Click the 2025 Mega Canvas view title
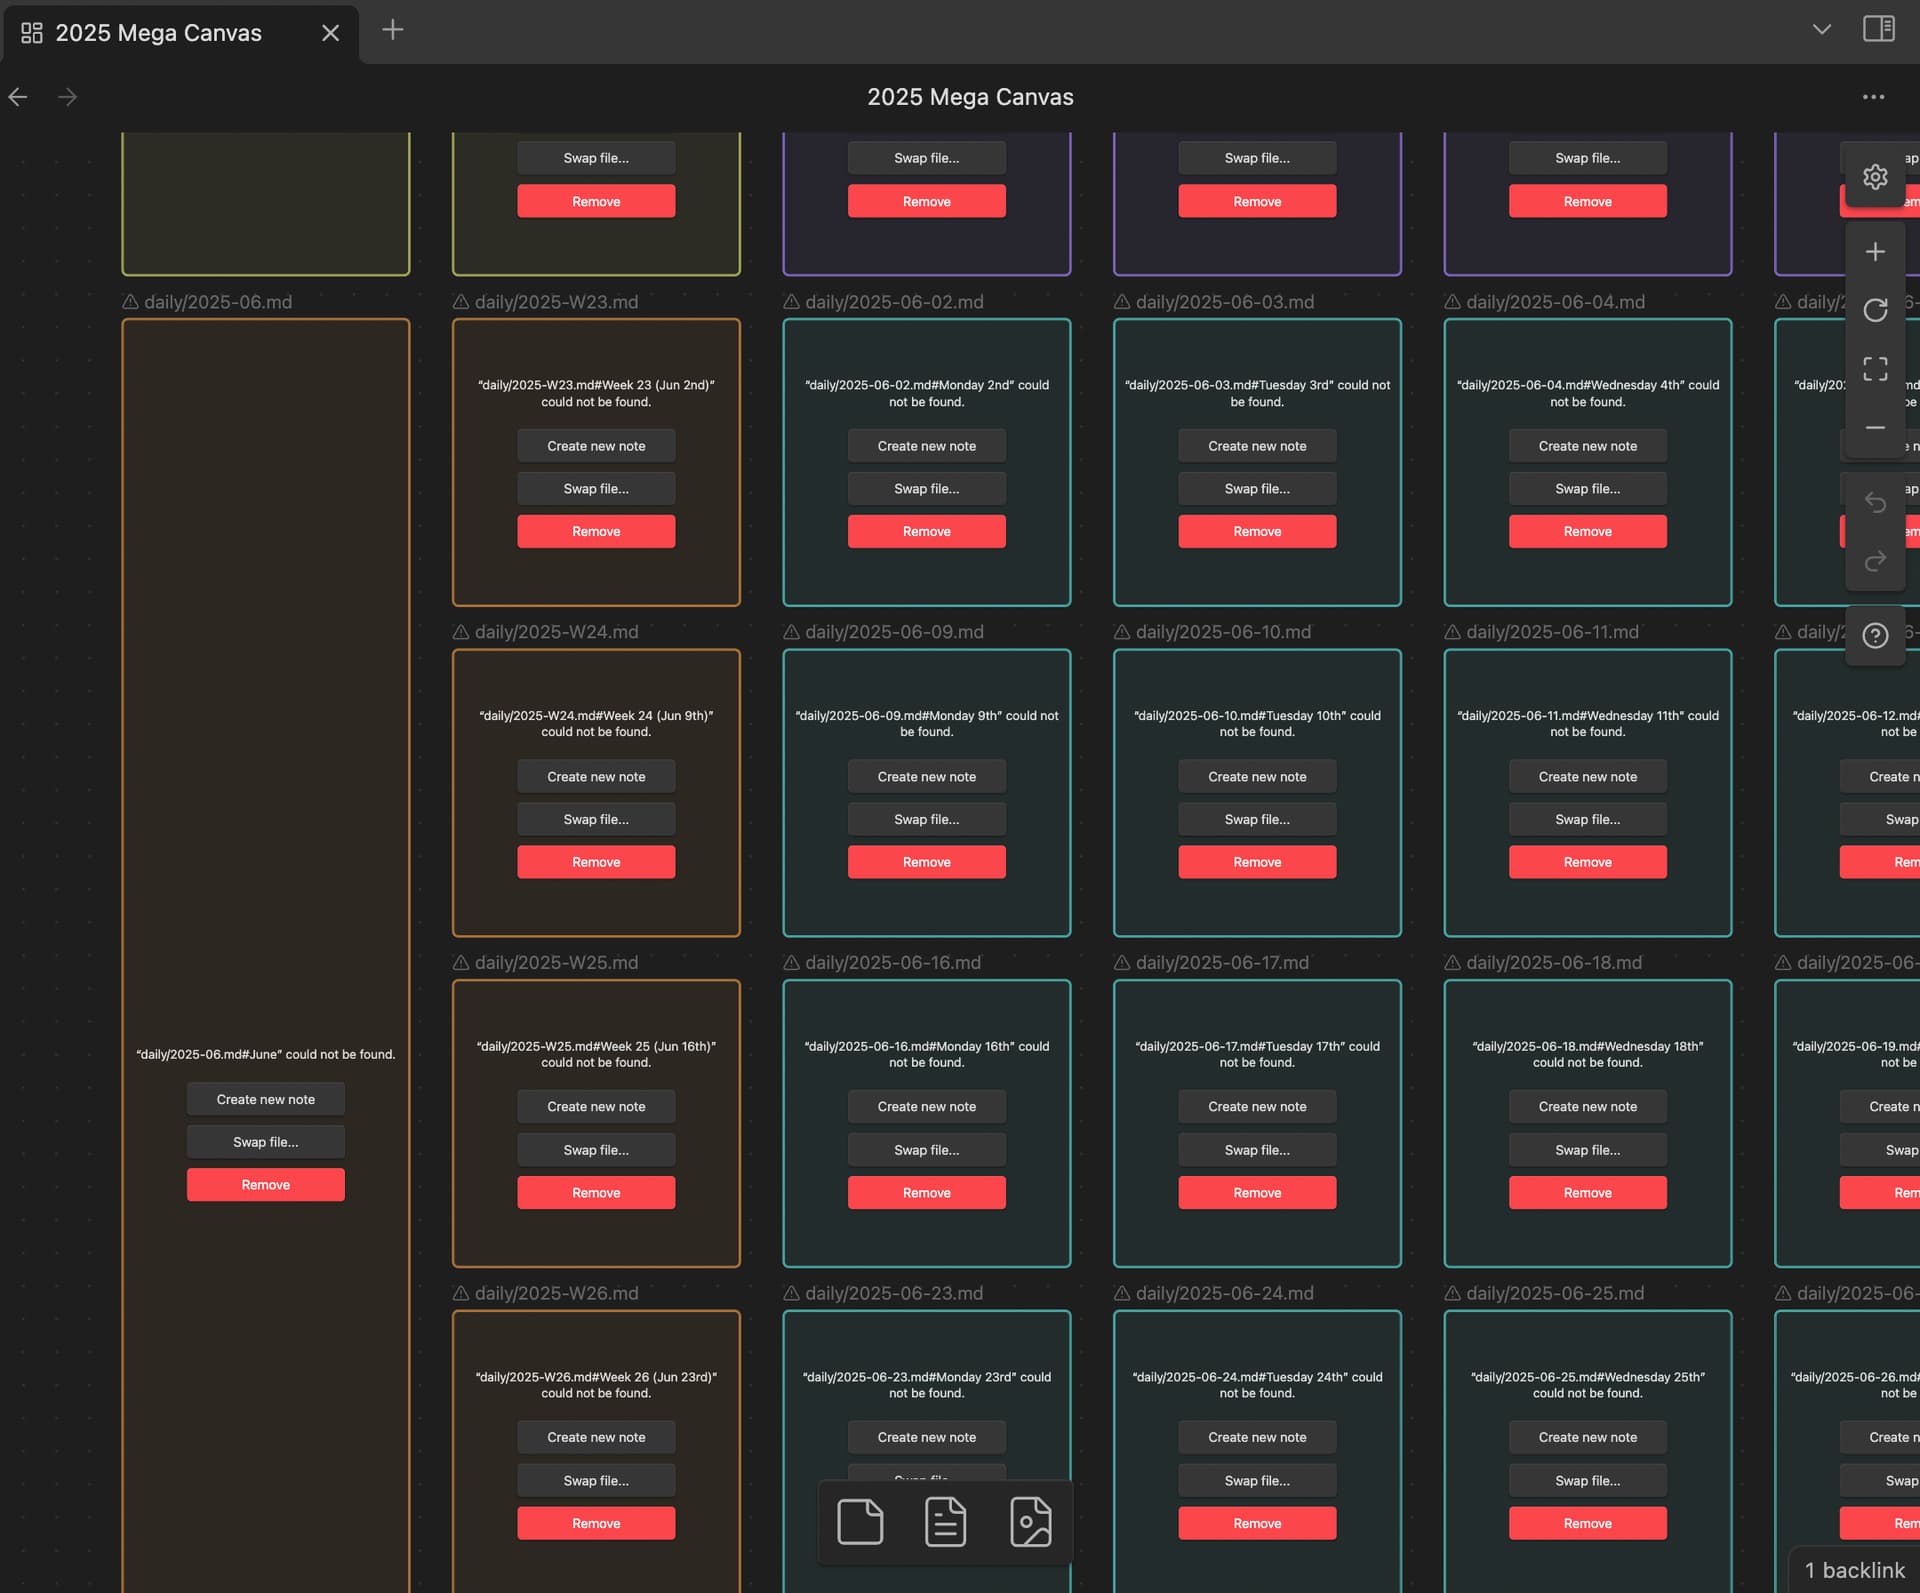The height and width of the screenshot is (1593, 1920). [970, 97]
